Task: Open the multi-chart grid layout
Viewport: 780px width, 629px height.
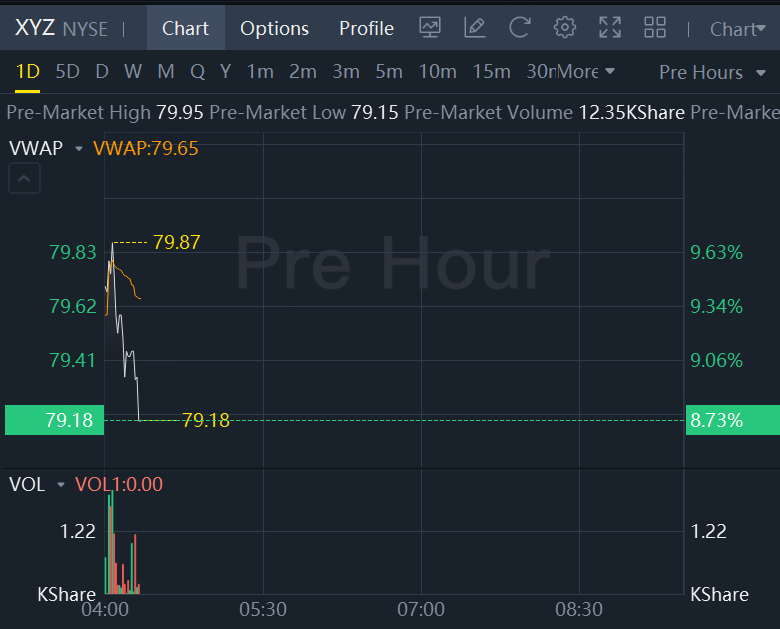Action: (x=655, y=28)
